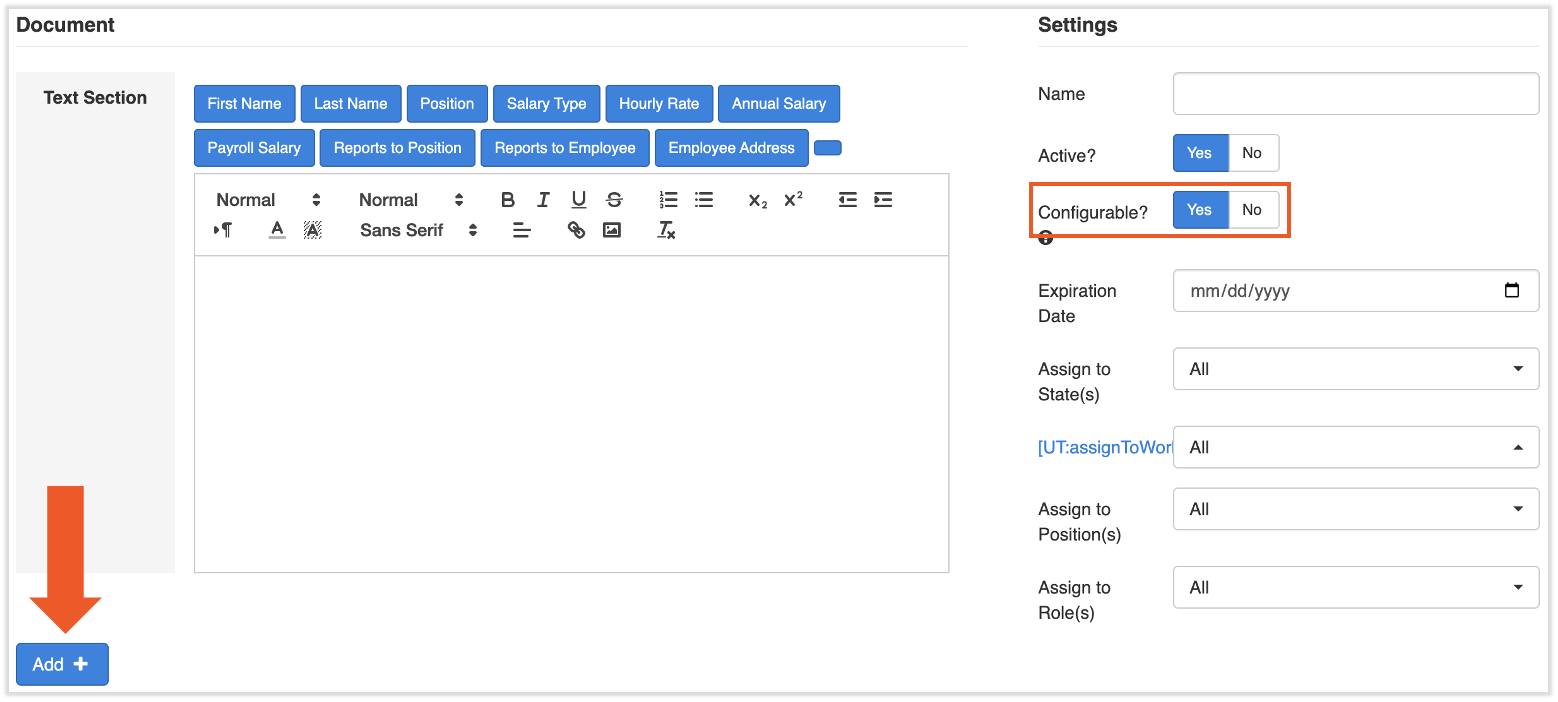Insert a hyperlink with link icon
This screenshot has width=1558, height=702.
[576, 230]
